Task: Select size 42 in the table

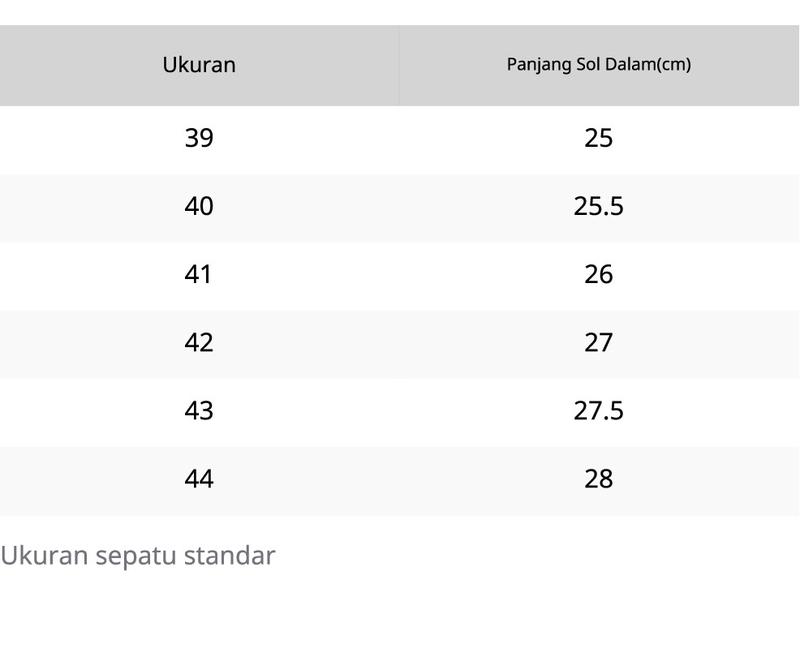Action: pos(199,342)
